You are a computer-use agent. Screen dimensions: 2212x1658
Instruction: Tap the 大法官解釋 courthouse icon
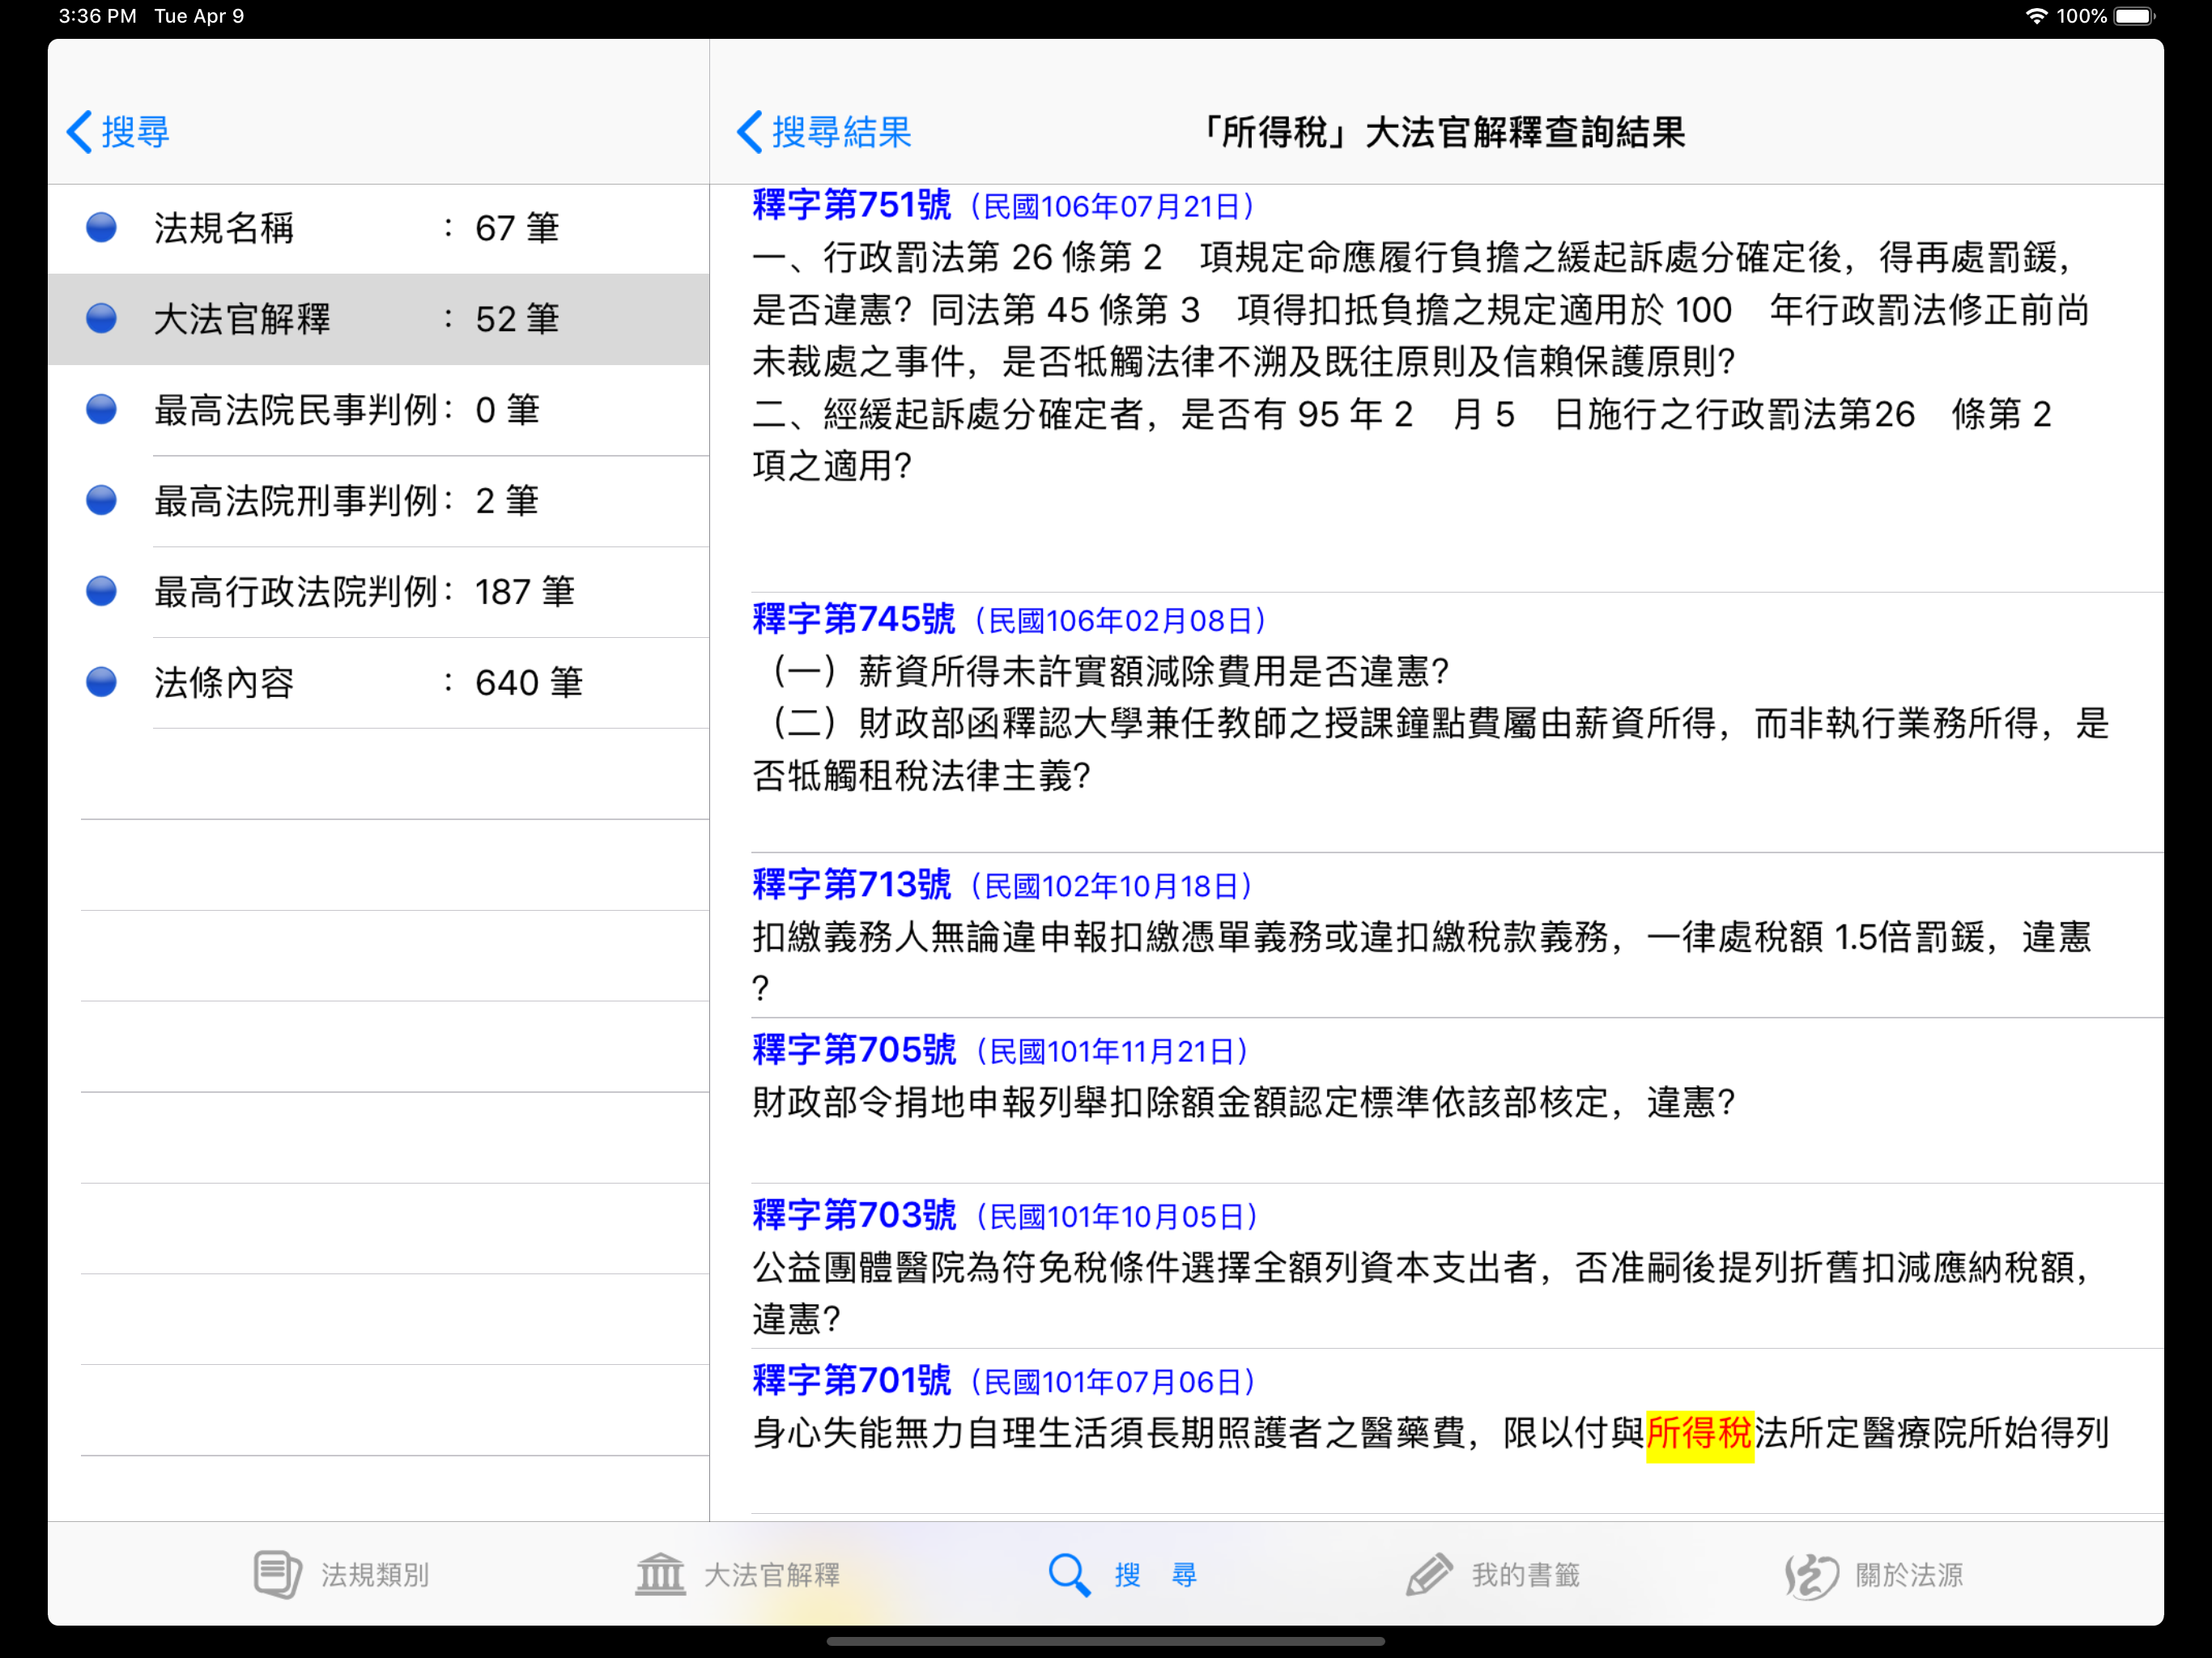pos(660,1574)
